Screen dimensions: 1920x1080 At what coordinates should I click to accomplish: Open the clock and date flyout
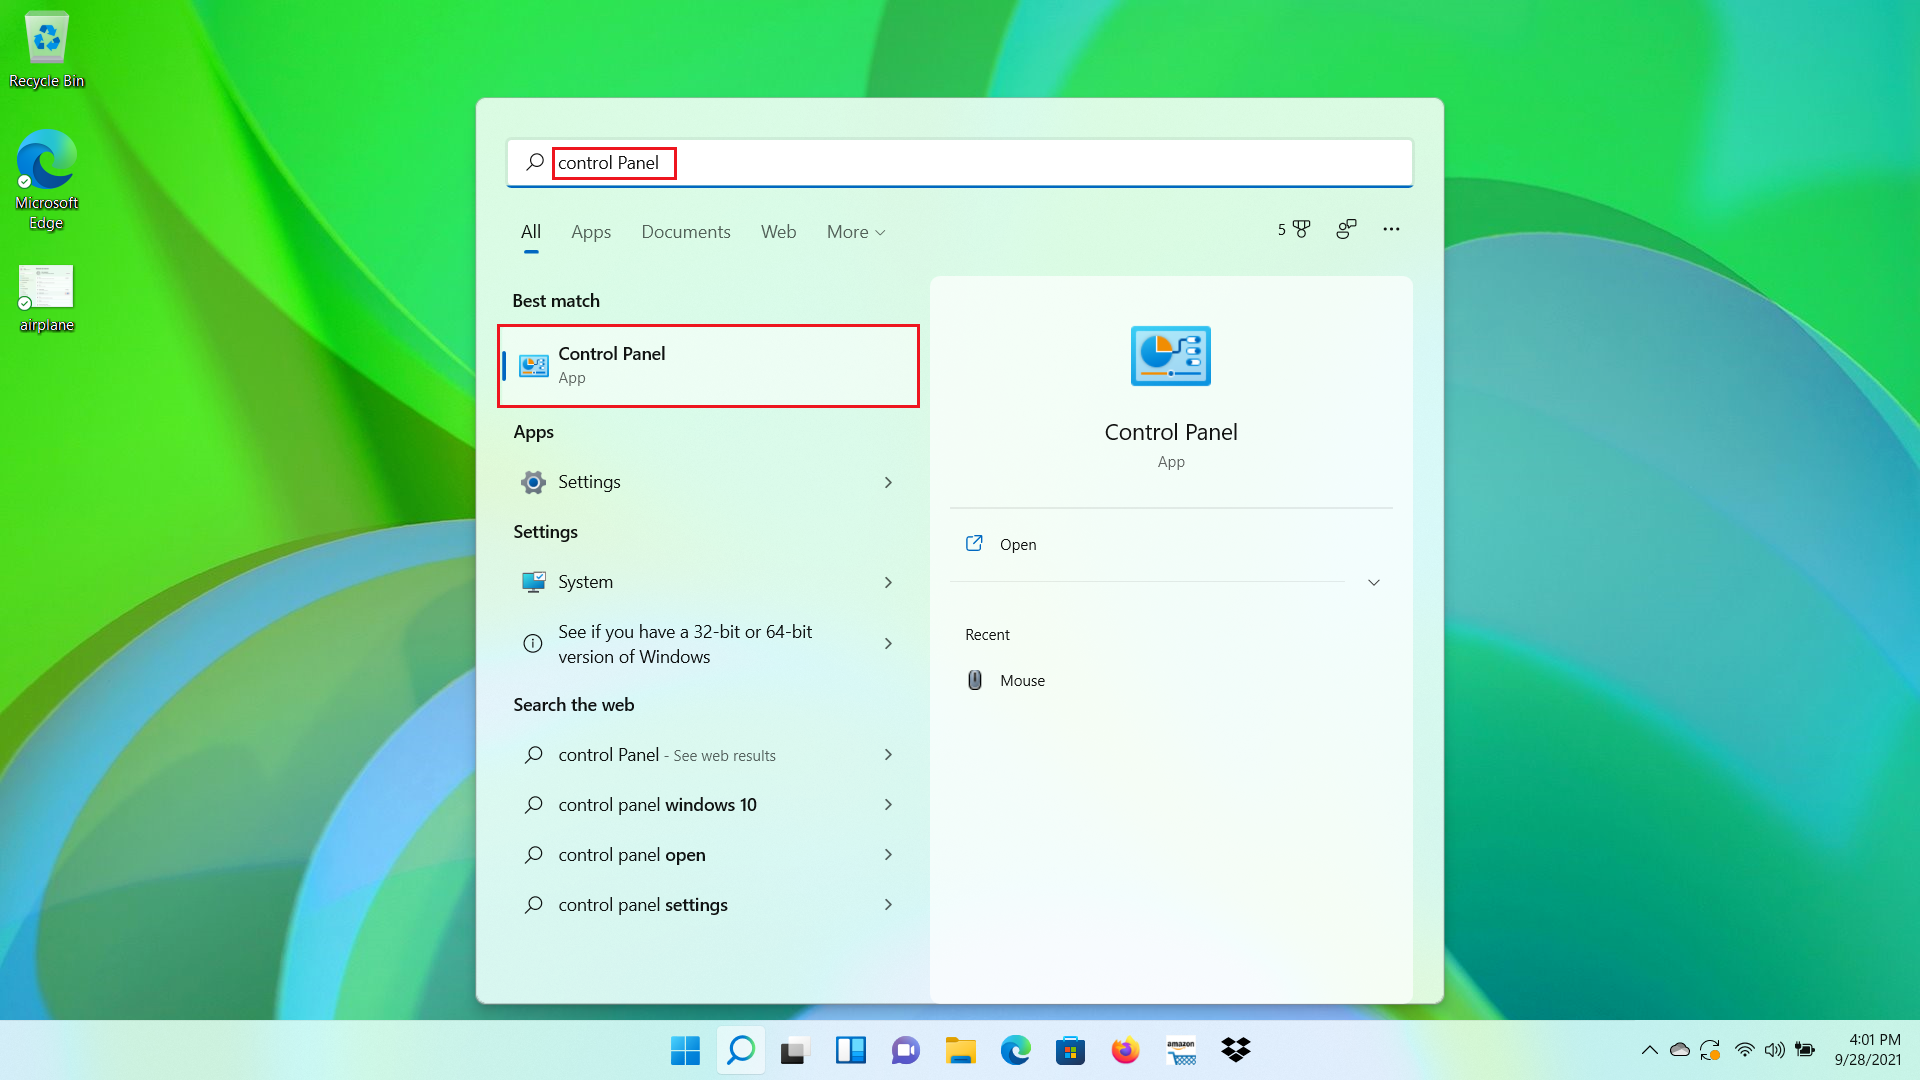coord(1867,1050)
